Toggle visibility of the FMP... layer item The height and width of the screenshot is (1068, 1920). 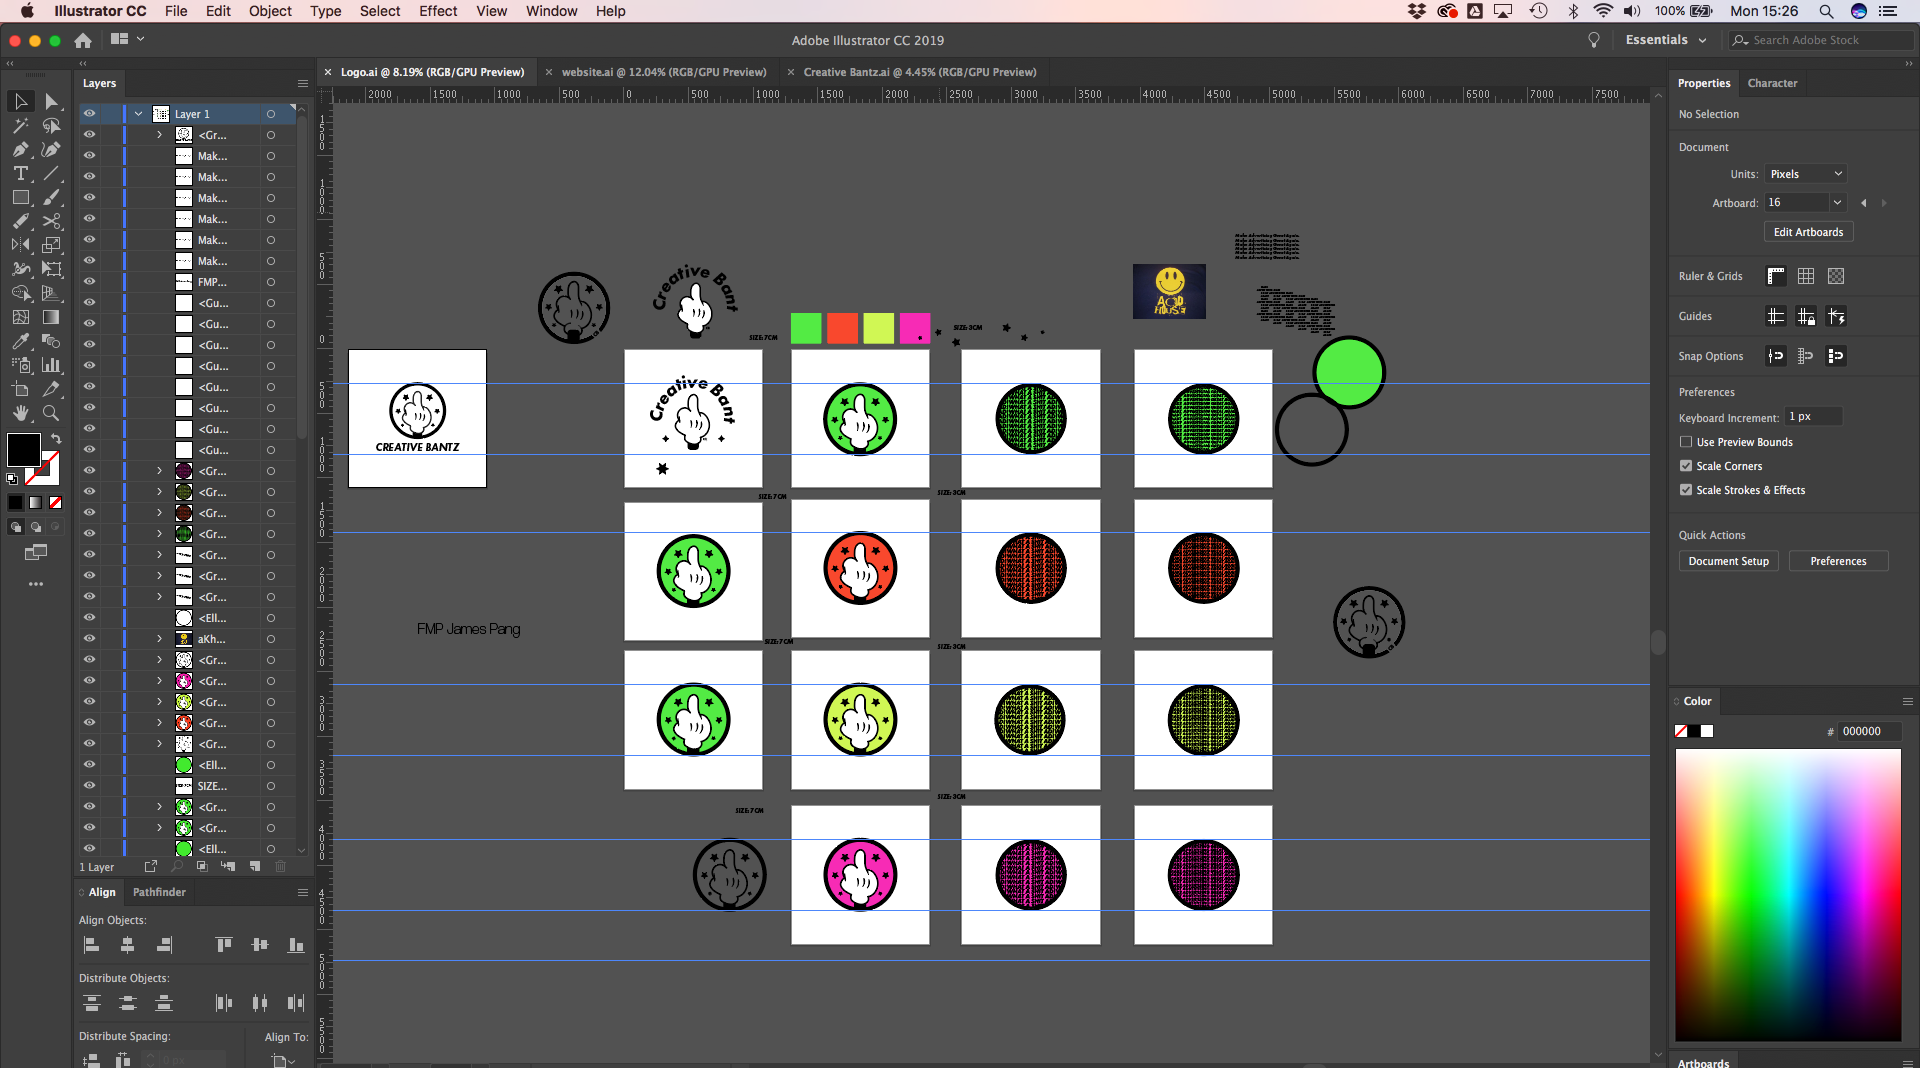coord(89,282)
